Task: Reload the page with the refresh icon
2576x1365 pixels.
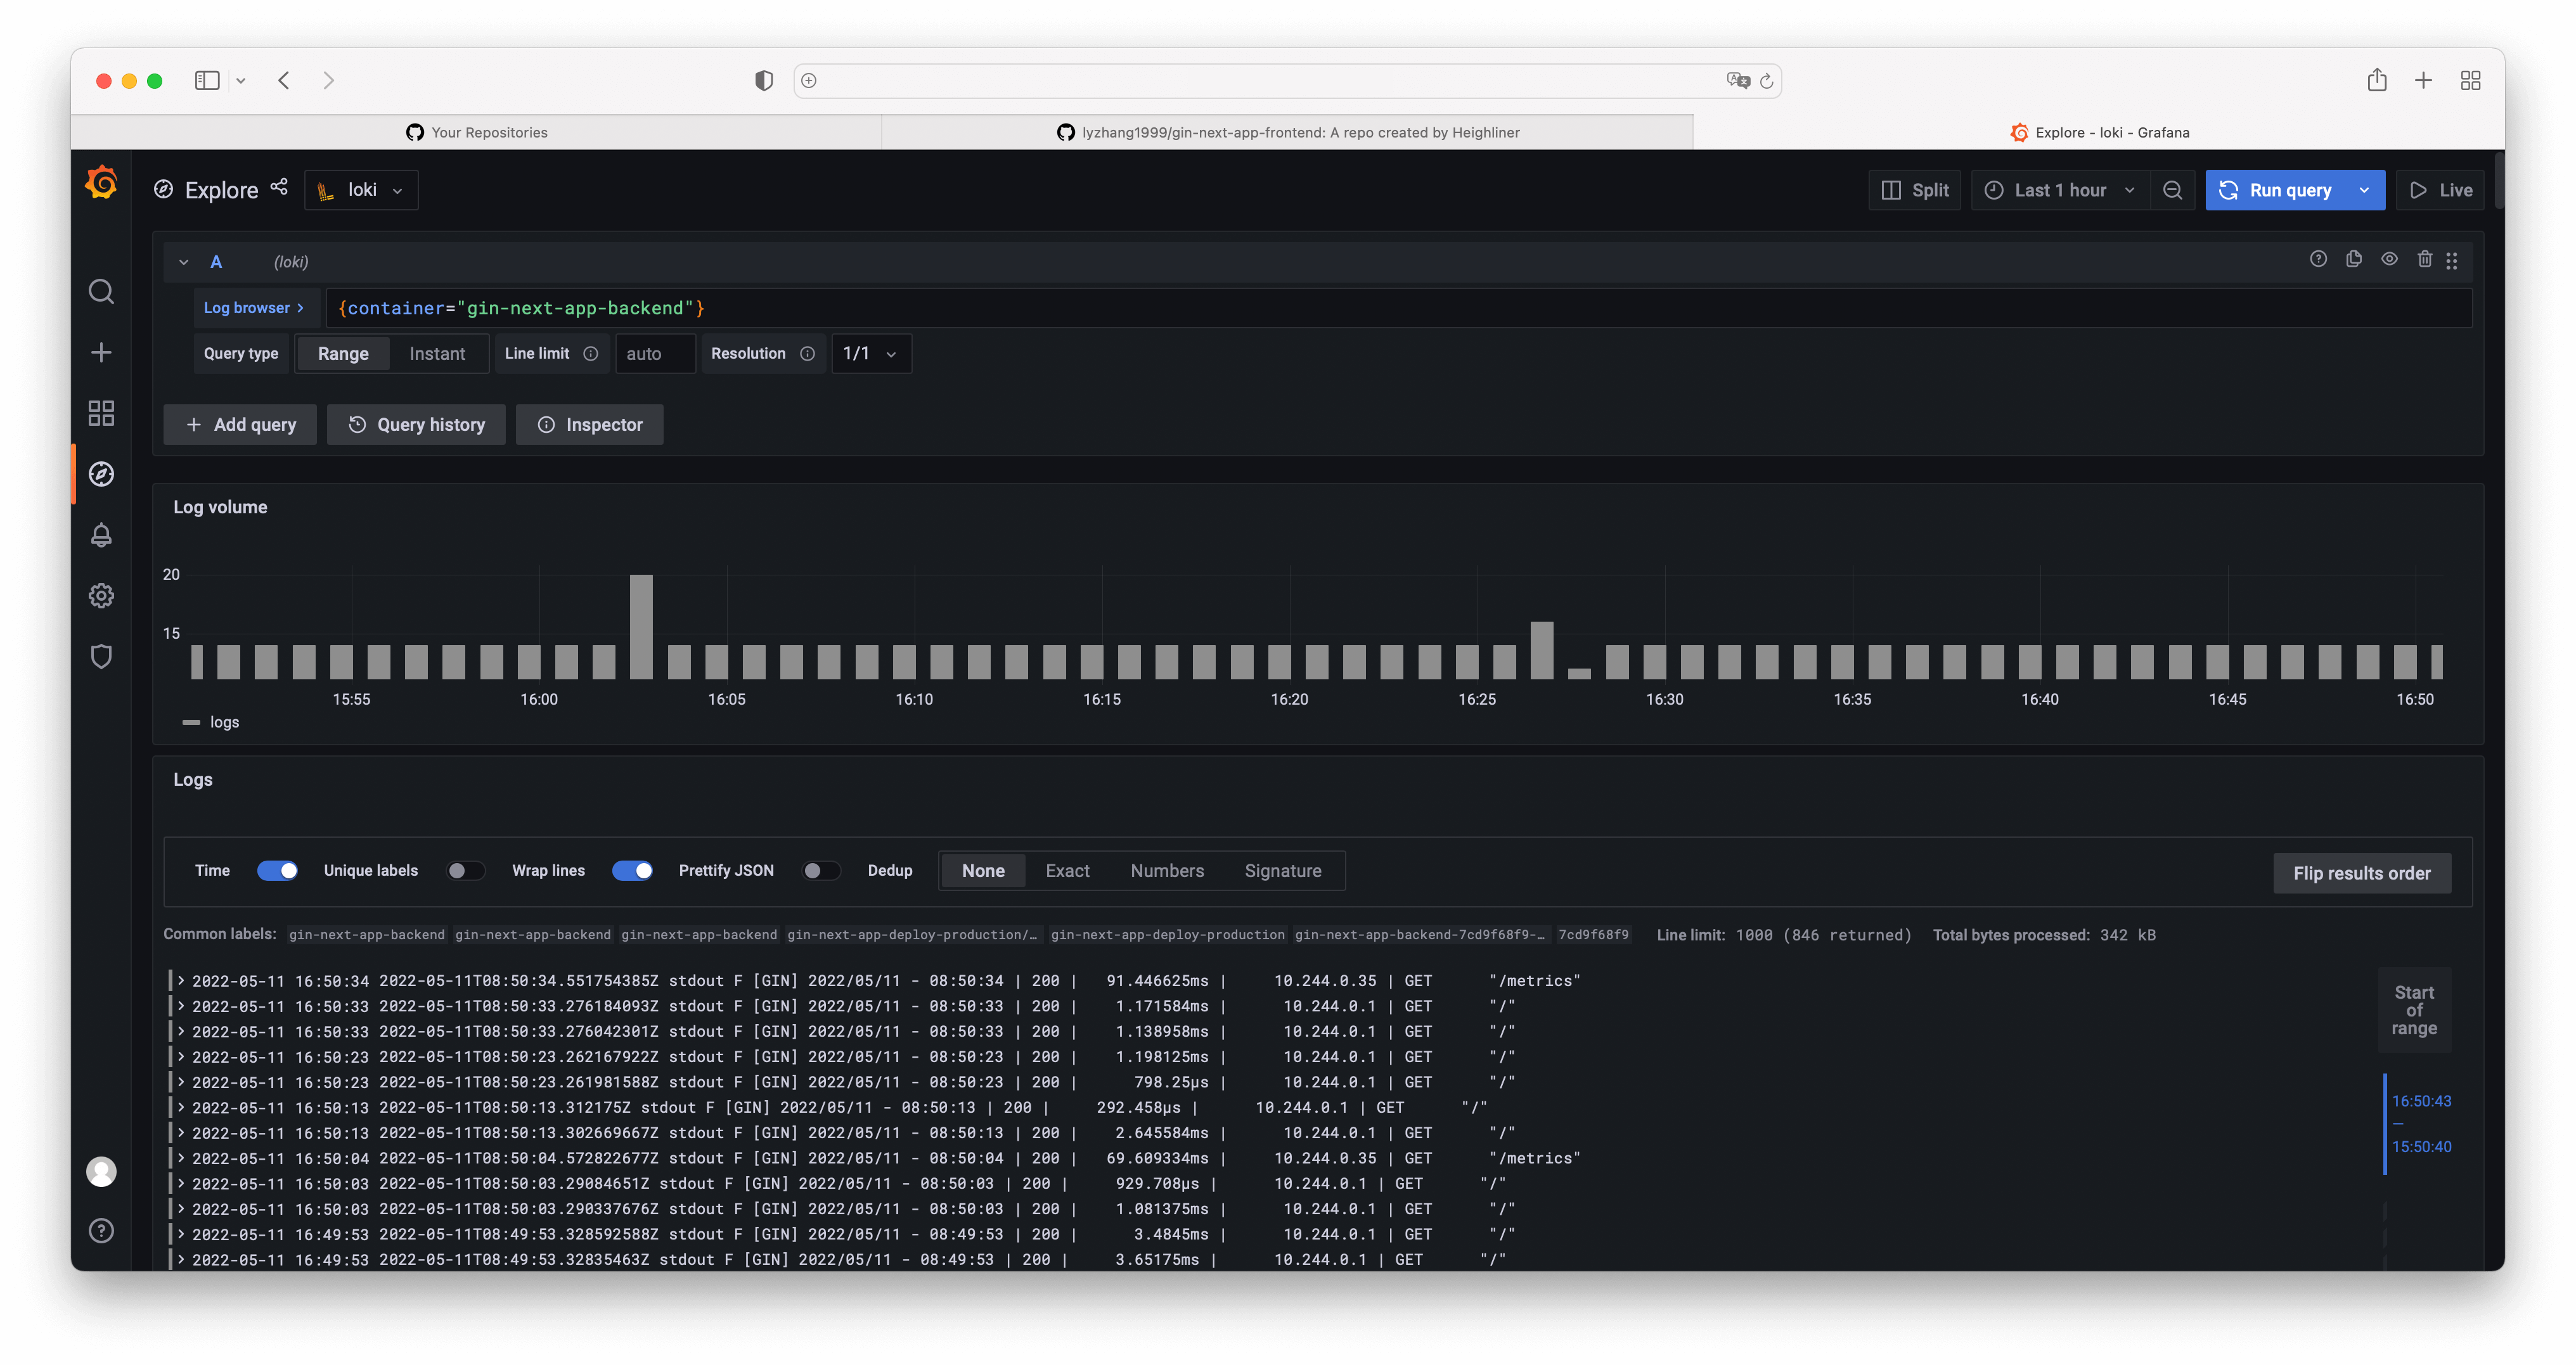Action: coord(1766,81)
